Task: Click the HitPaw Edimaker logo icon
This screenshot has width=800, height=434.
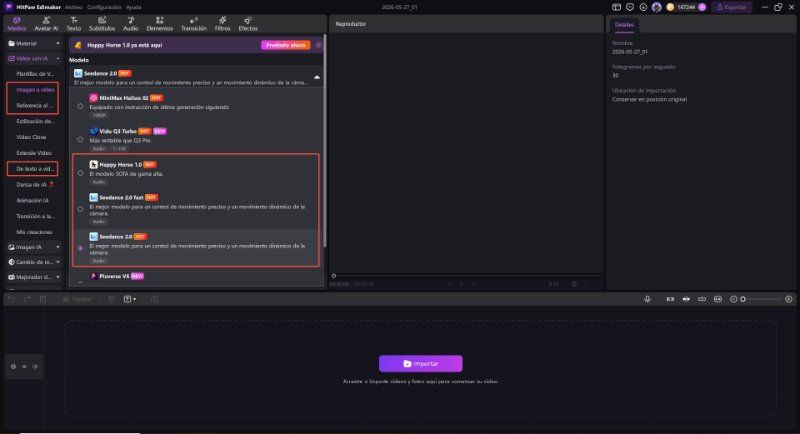Action: click(9, 7)
